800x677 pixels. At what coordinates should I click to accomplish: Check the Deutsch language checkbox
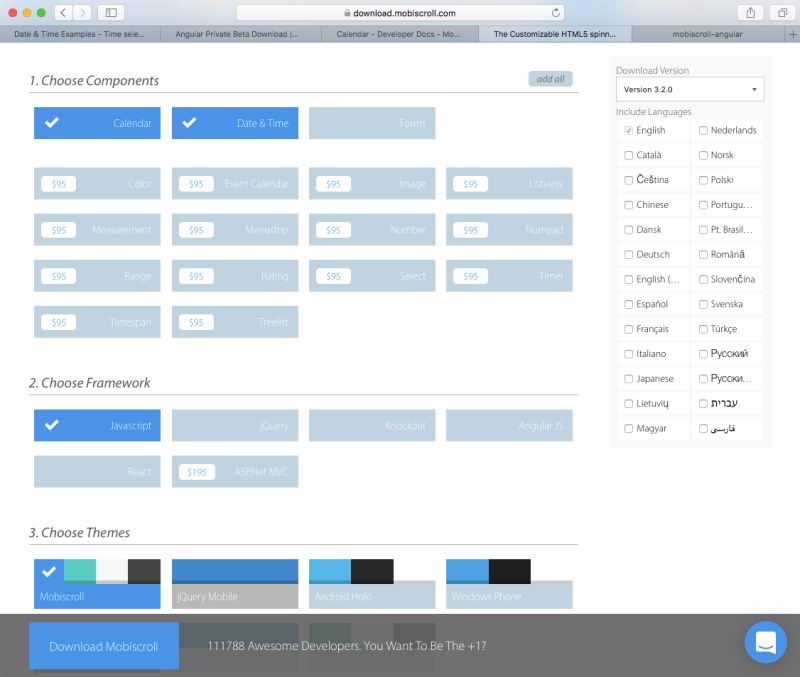tap(630, 254)
